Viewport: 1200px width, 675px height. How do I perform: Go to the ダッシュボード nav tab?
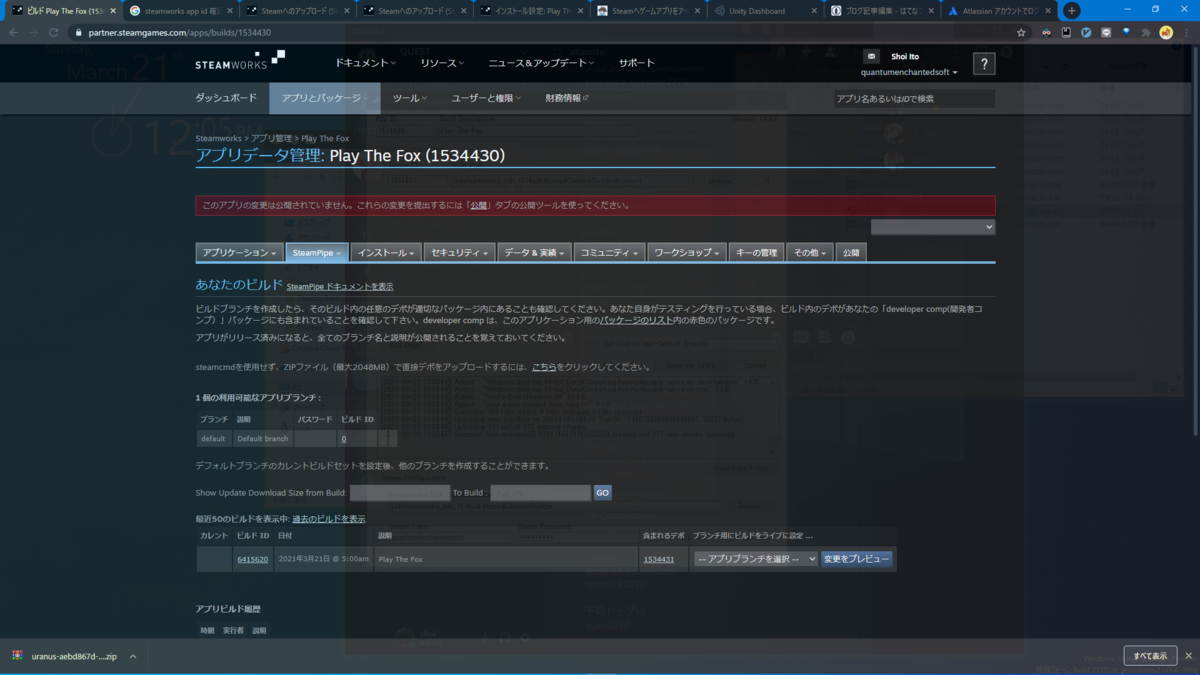click(x=226, y=98)
